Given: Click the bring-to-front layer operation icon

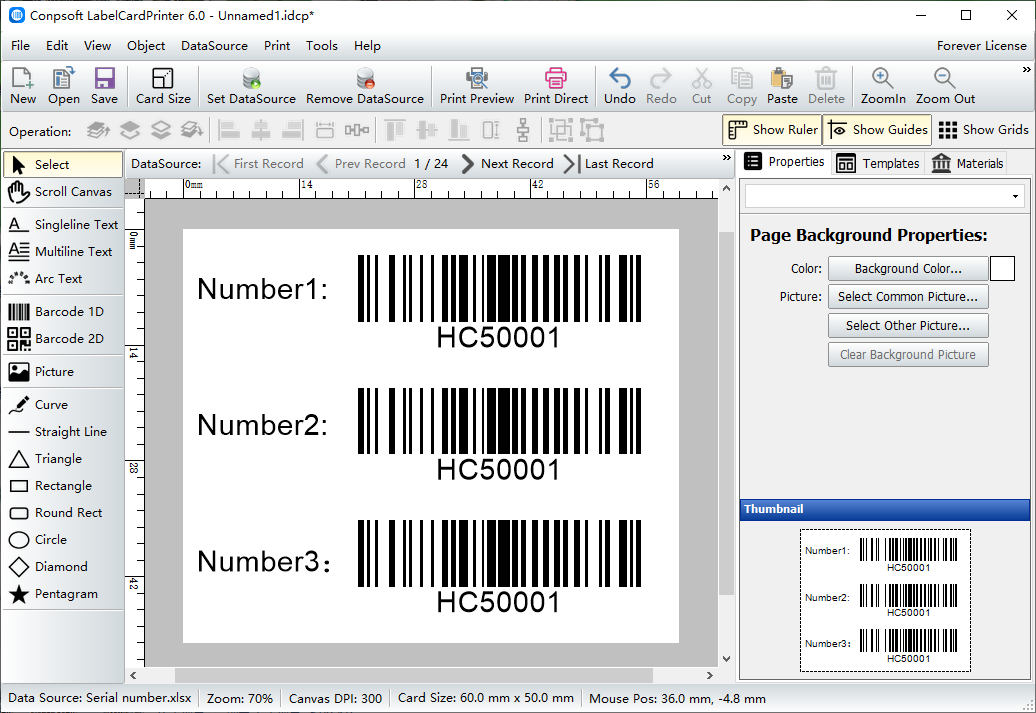Looking at the screenshot, I should 98,130.
